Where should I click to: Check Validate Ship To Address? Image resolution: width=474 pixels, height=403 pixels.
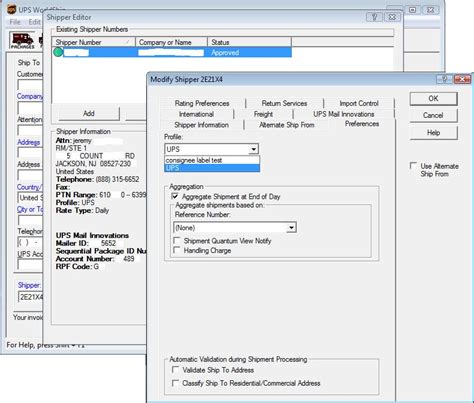(x=175, y=370)
